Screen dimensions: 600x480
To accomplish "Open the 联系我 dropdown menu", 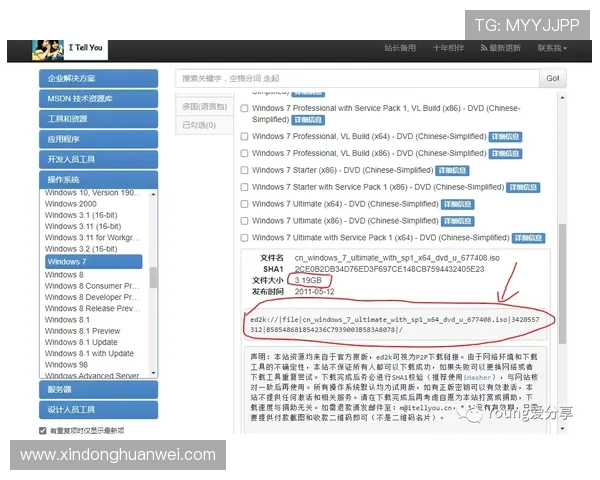I will point(552,48).
